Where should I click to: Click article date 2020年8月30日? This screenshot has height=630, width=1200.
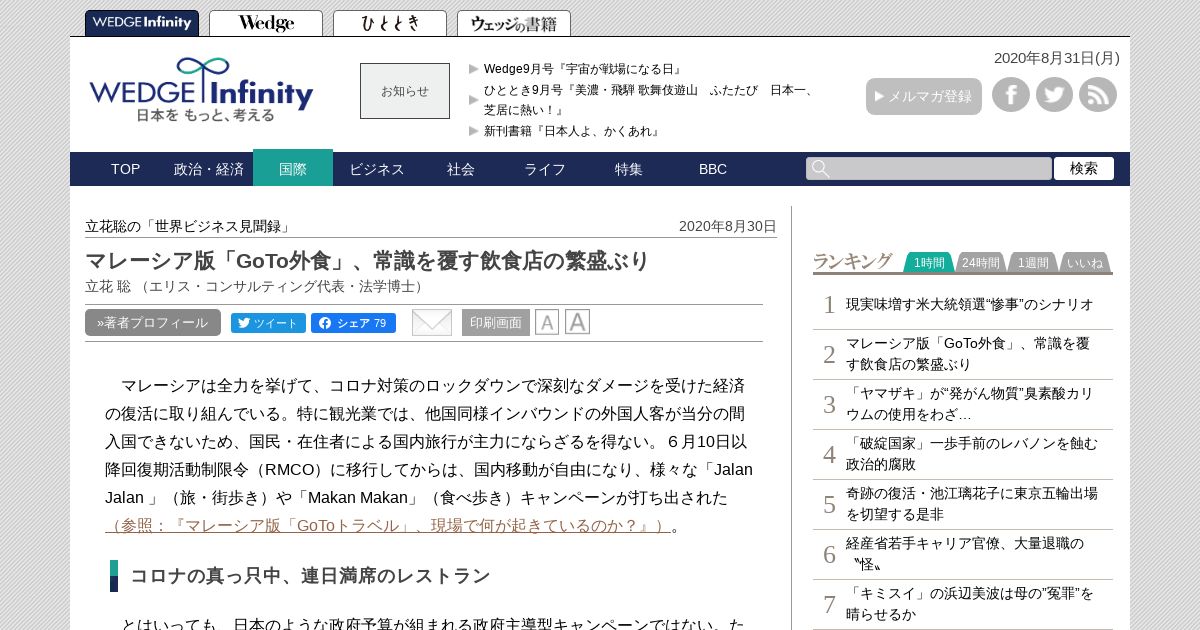[x=728, y=226]
